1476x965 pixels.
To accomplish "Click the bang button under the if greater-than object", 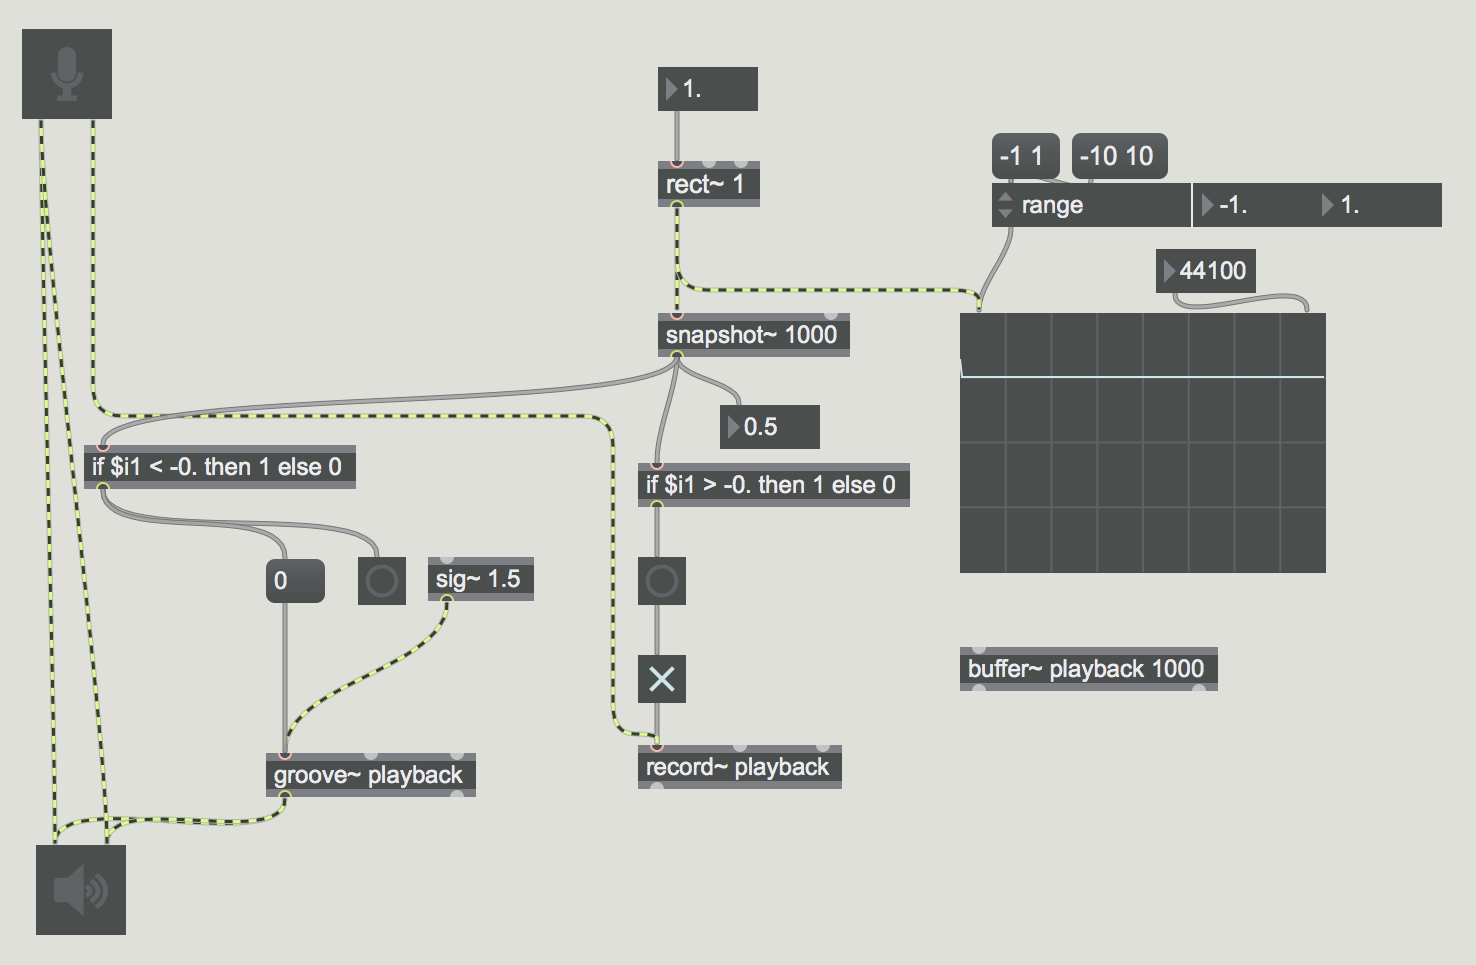I will tap(662, 581).
